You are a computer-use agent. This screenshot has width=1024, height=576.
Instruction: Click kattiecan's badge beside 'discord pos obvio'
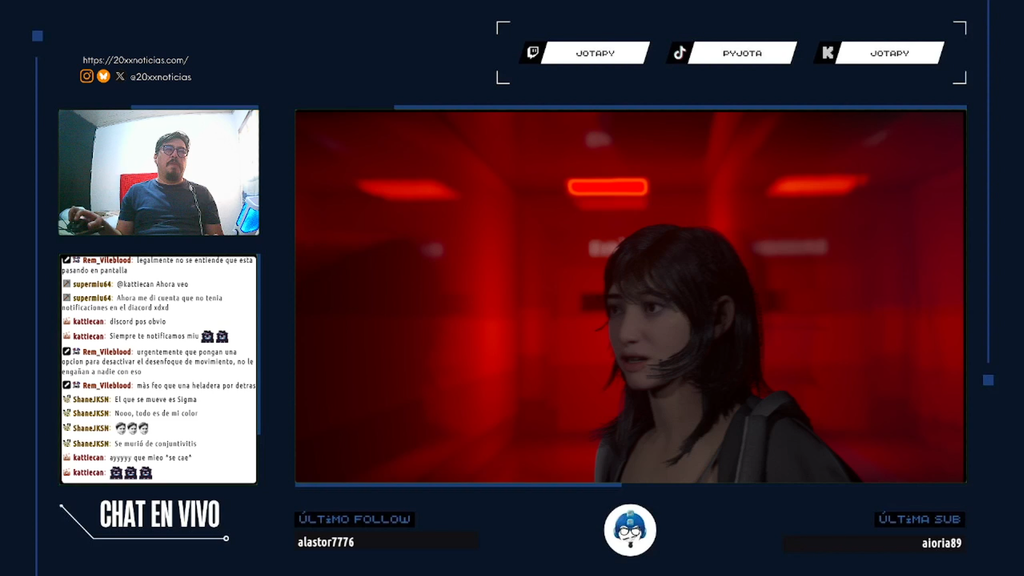(67, 321)
